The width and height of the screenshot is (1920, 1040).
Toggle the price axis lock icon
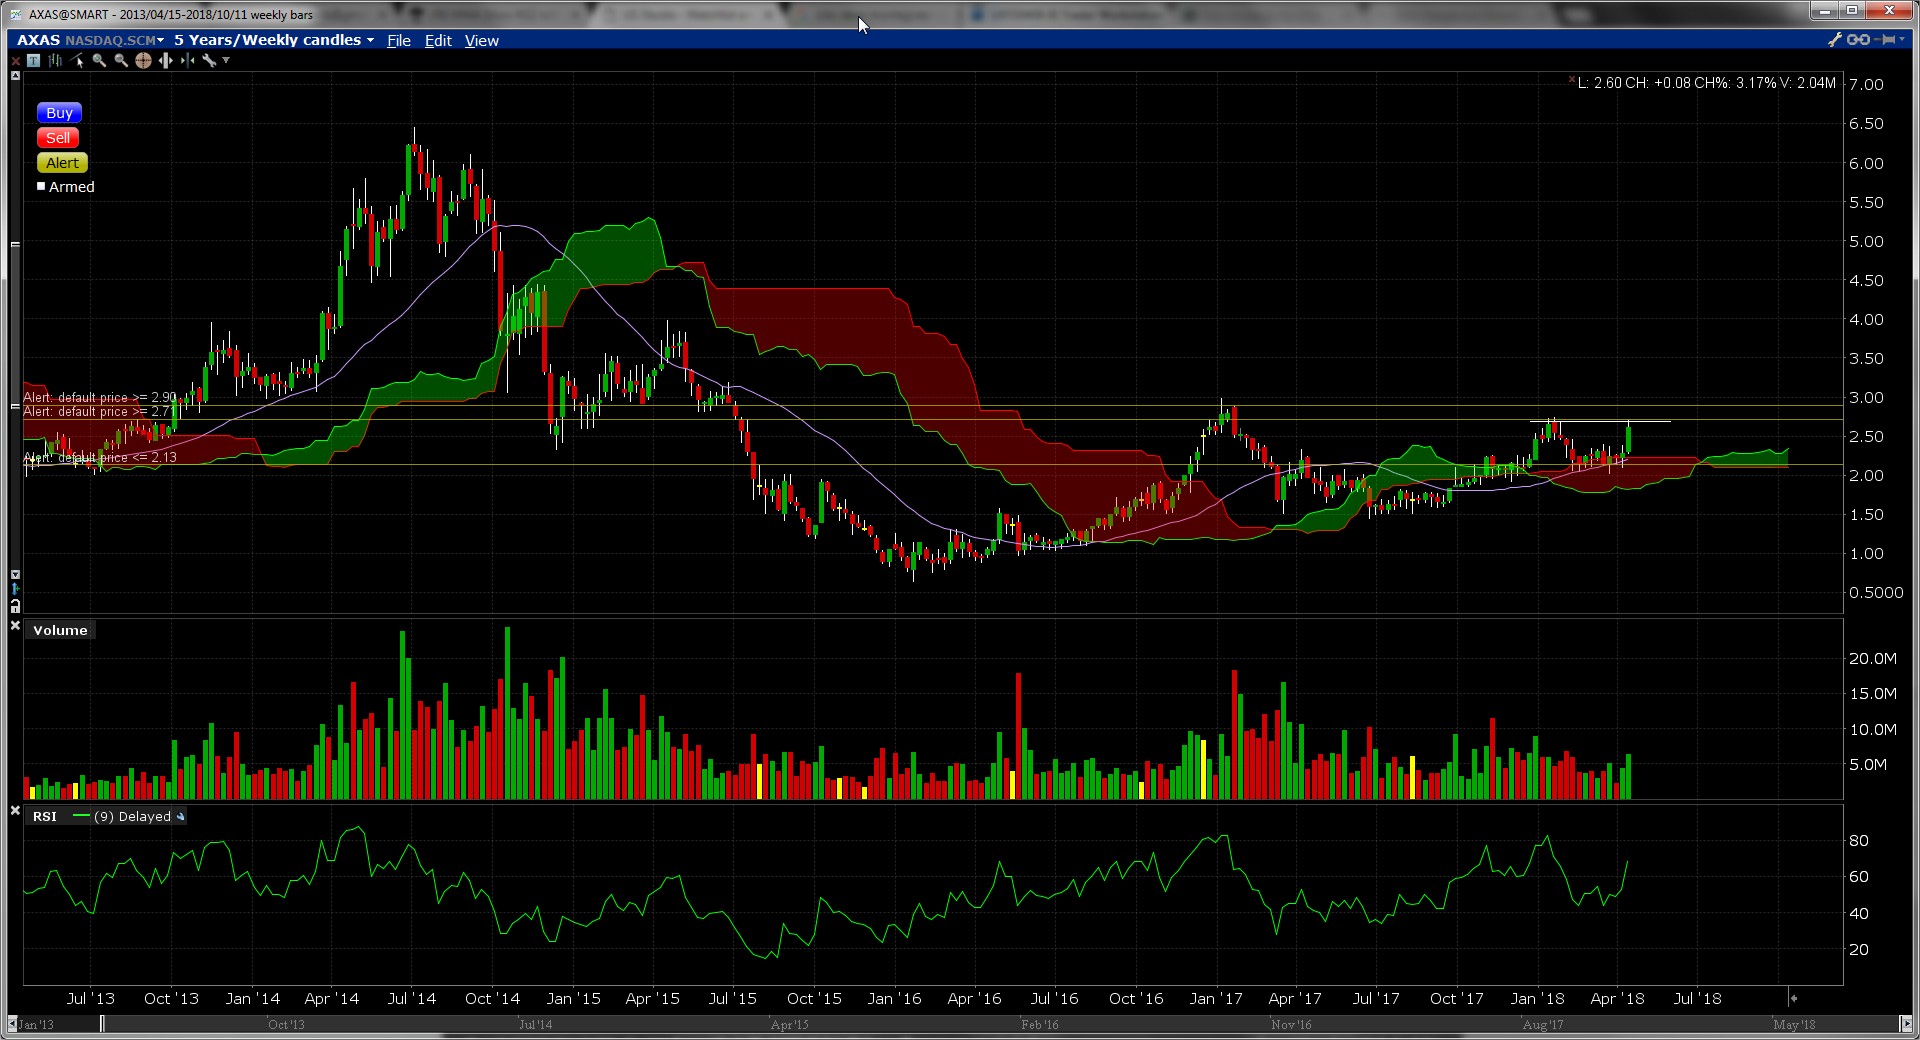15,606
